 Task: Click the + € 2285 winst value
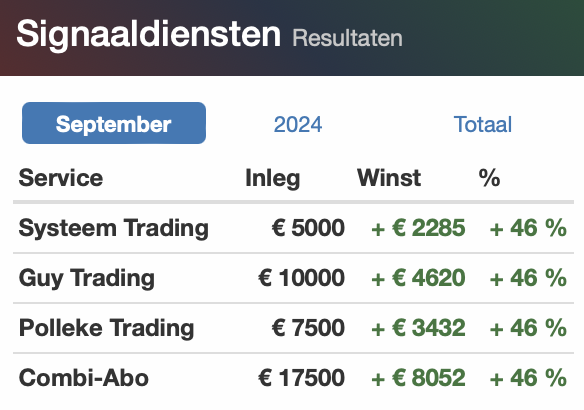(x=418, y=228)
